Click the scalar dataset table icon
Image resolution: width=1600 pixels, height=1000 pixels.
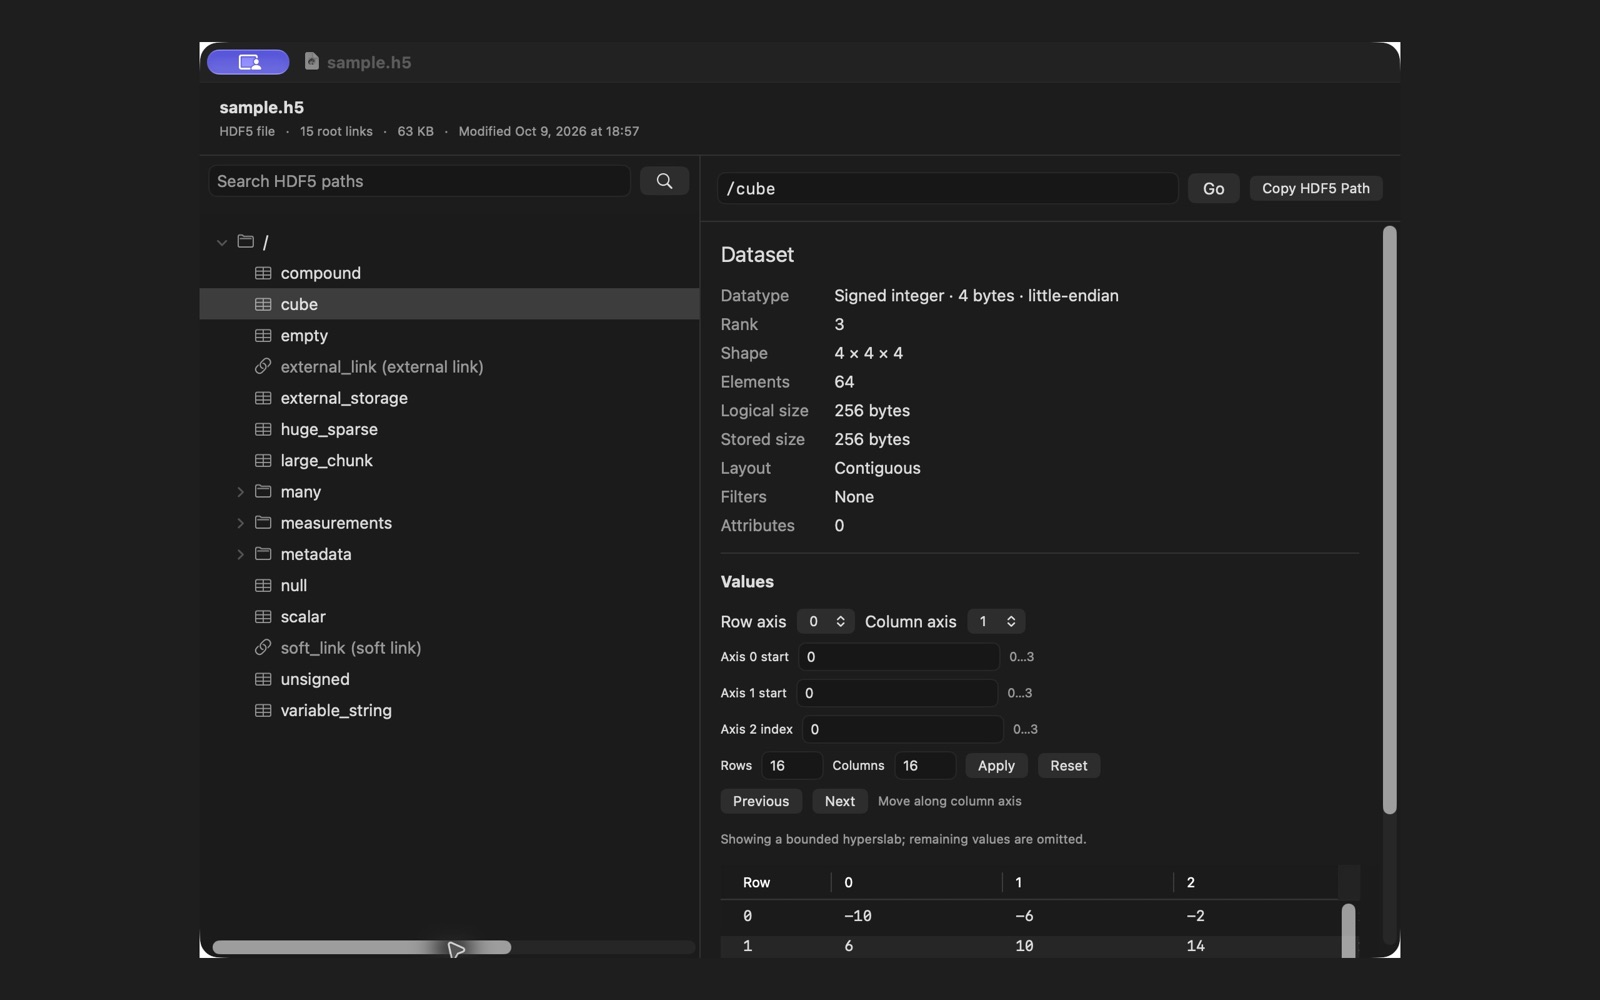[x=263, y=616]
